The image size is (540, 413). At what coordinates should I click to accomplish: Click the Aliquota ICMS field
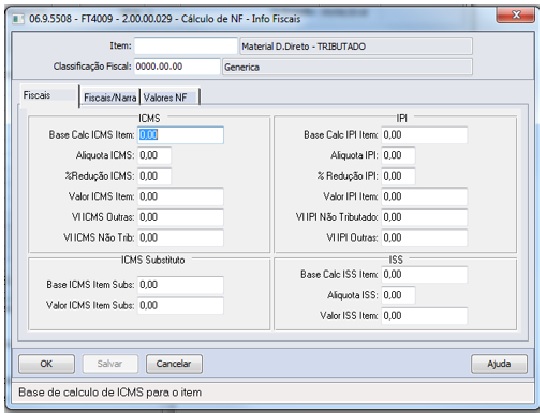click(x=155, y=156)
